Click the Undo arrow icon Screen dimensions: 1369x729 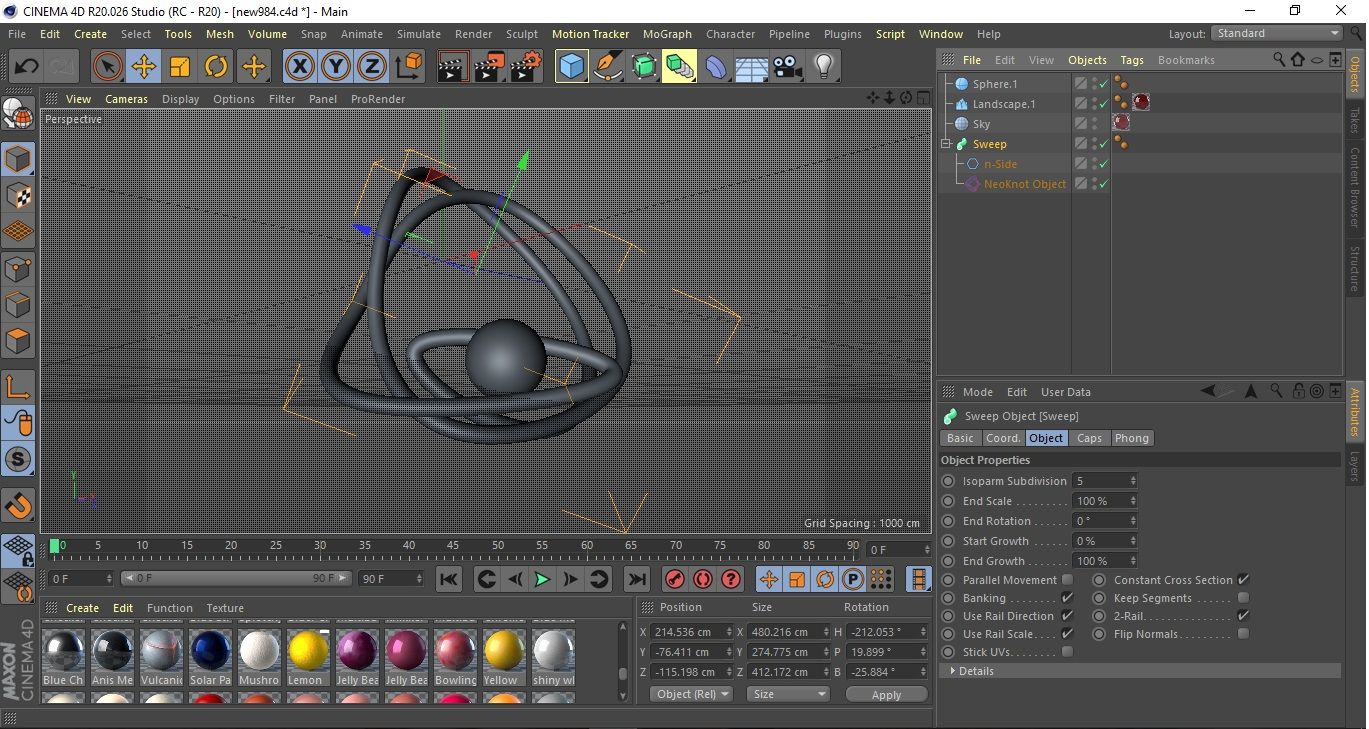26,67
